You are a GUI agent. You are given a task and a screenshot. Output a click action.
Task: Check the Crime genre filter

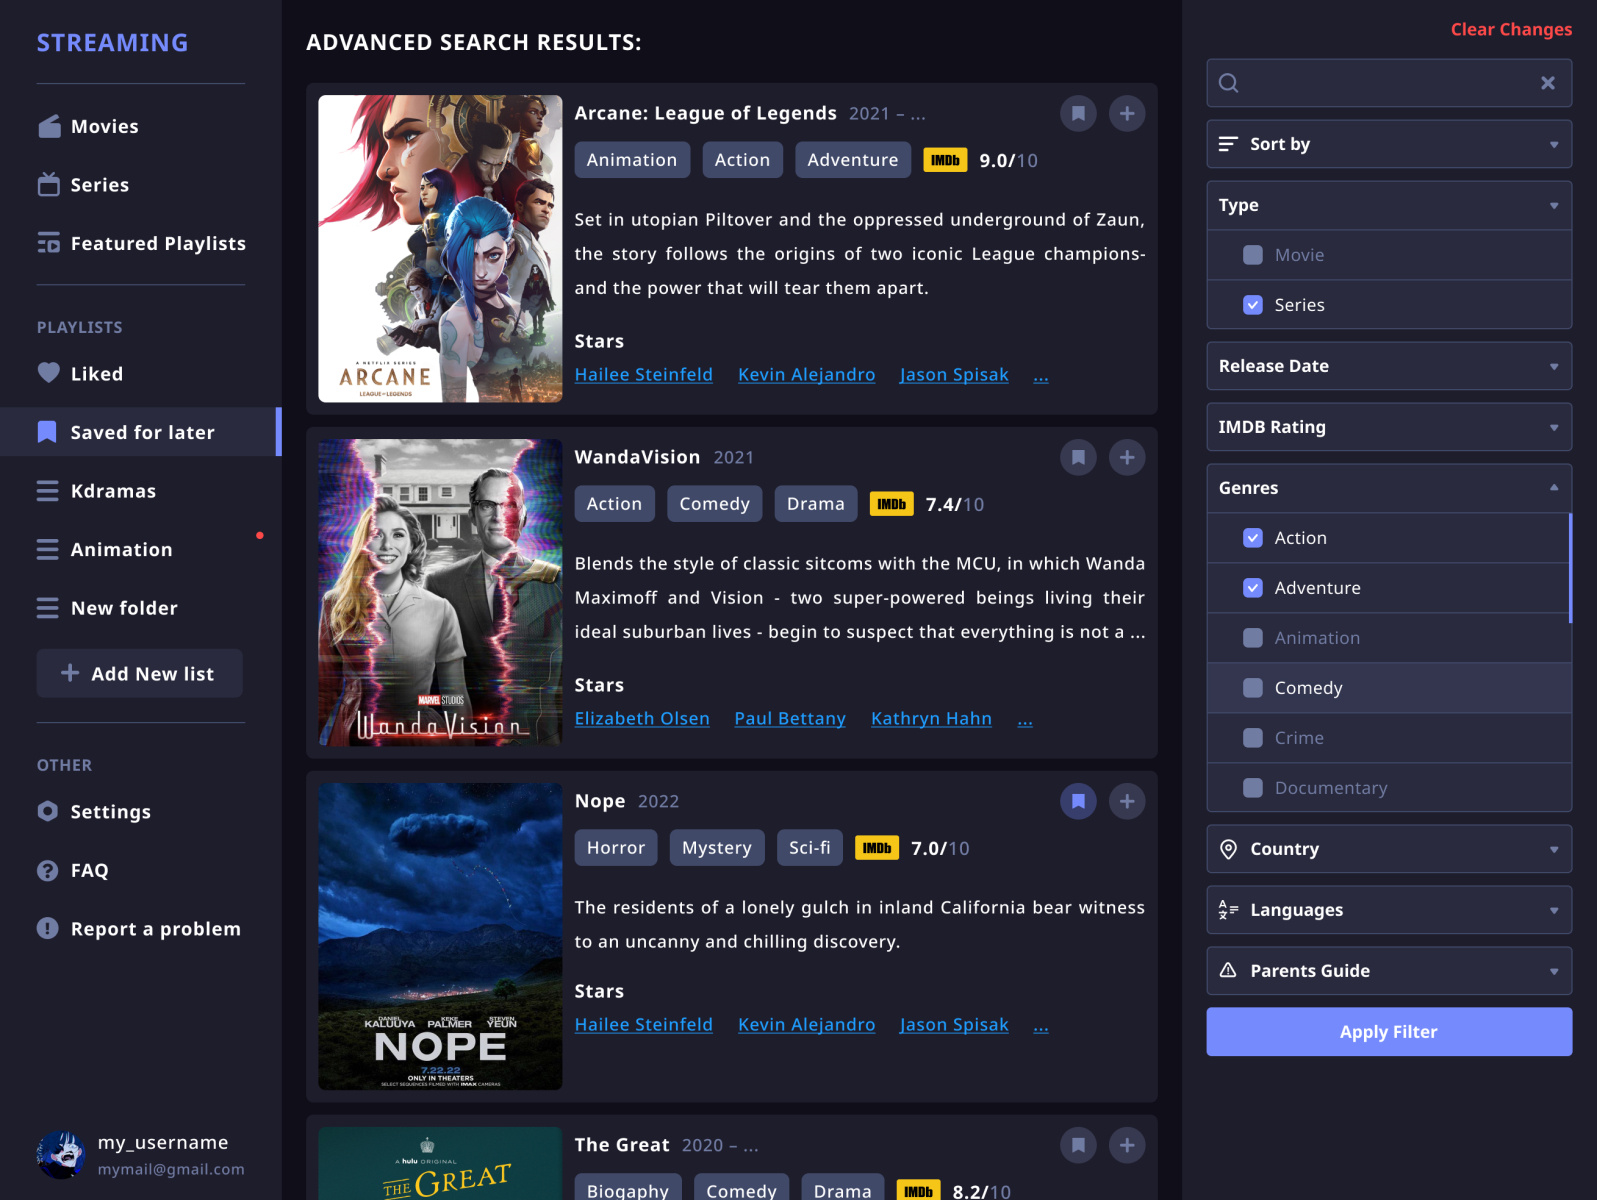1253,738
